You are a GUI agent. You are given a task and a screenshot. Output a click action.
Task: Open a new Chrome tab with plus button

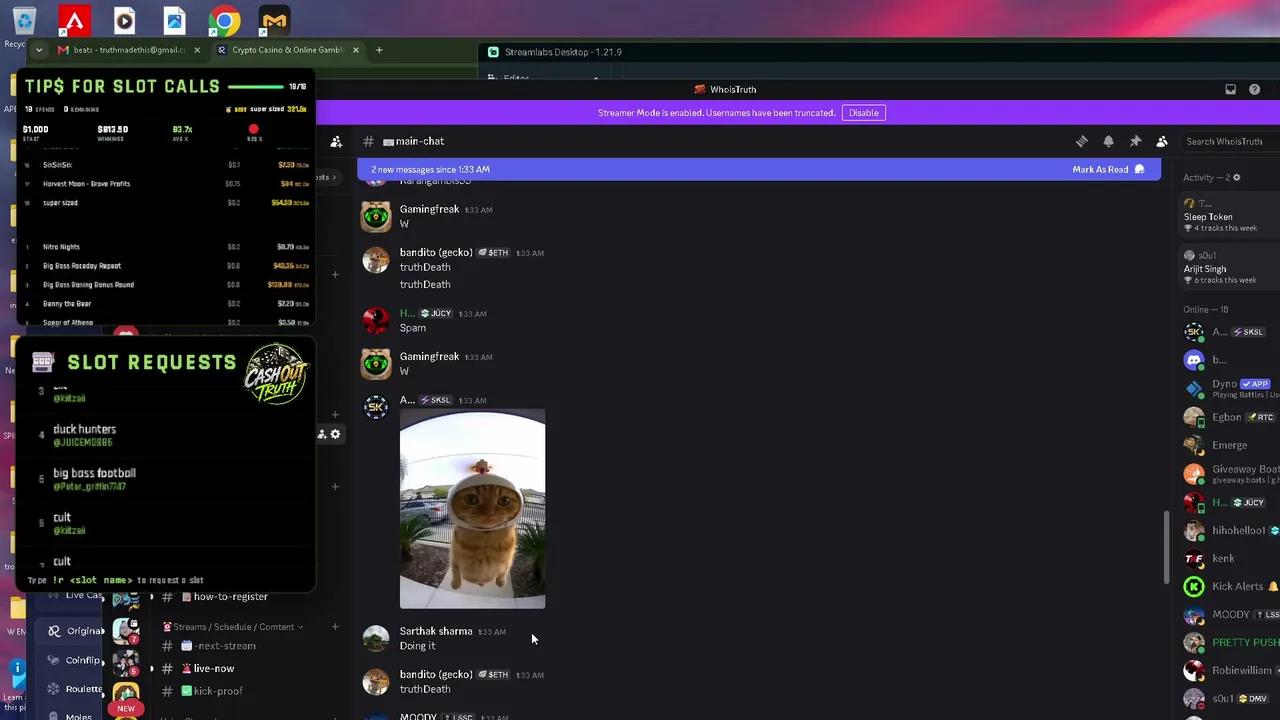point(379,50)
